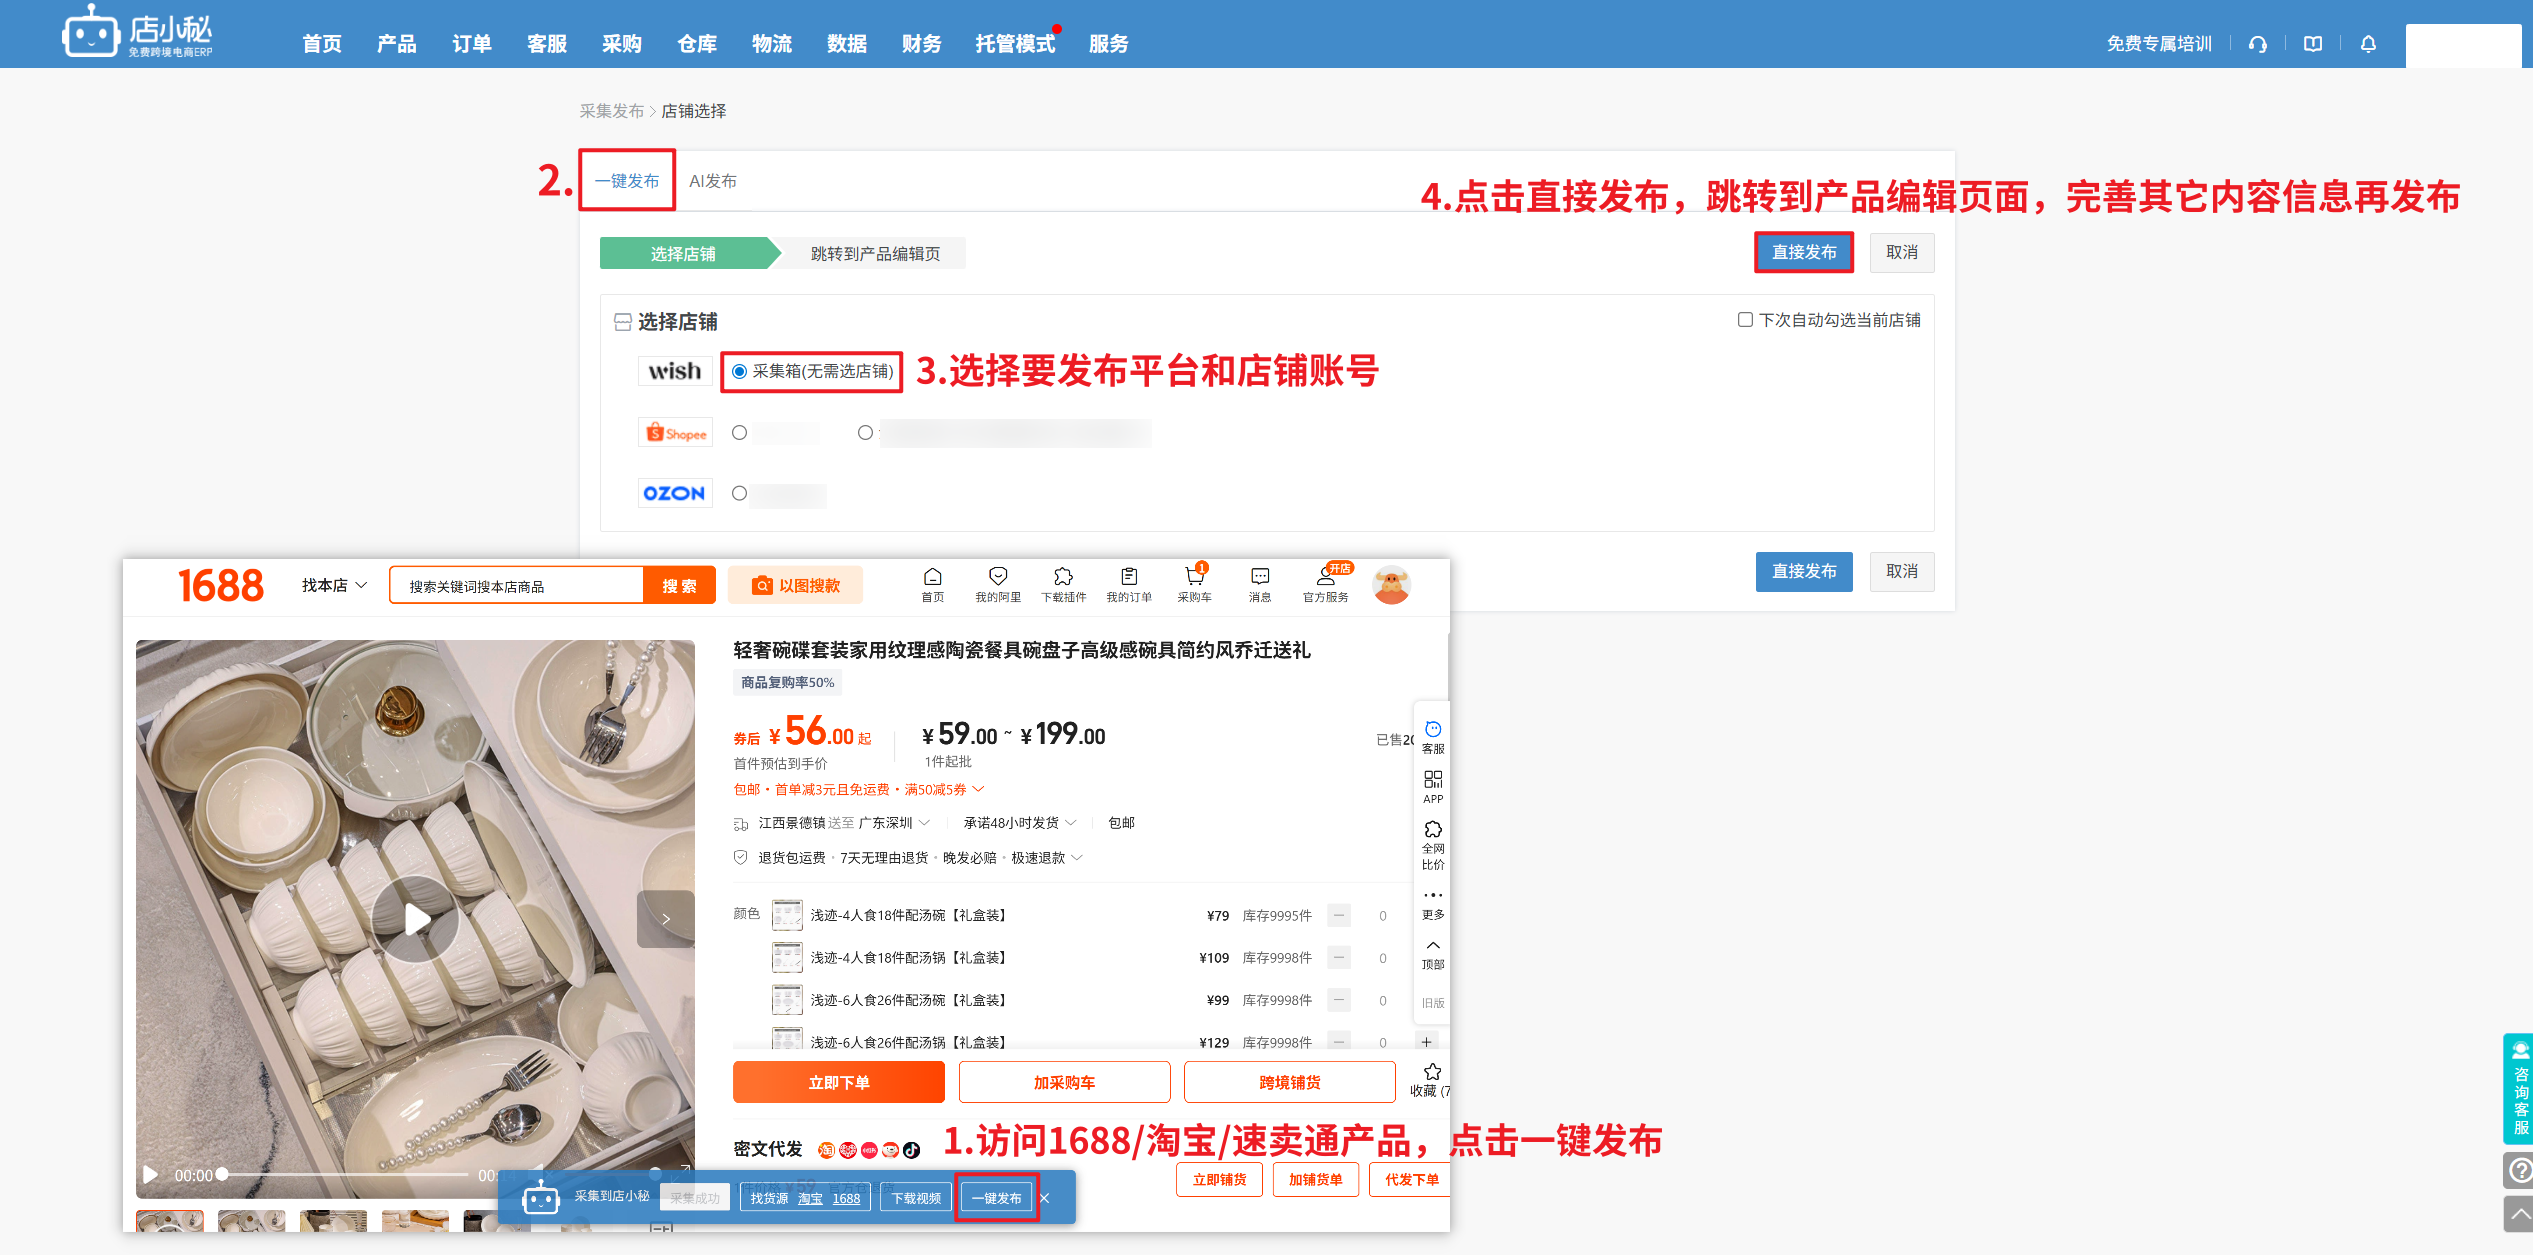This screenshot has height=1255, width=2533.
Task: Click the 1688 store search input field
Action: coord(516,586)
